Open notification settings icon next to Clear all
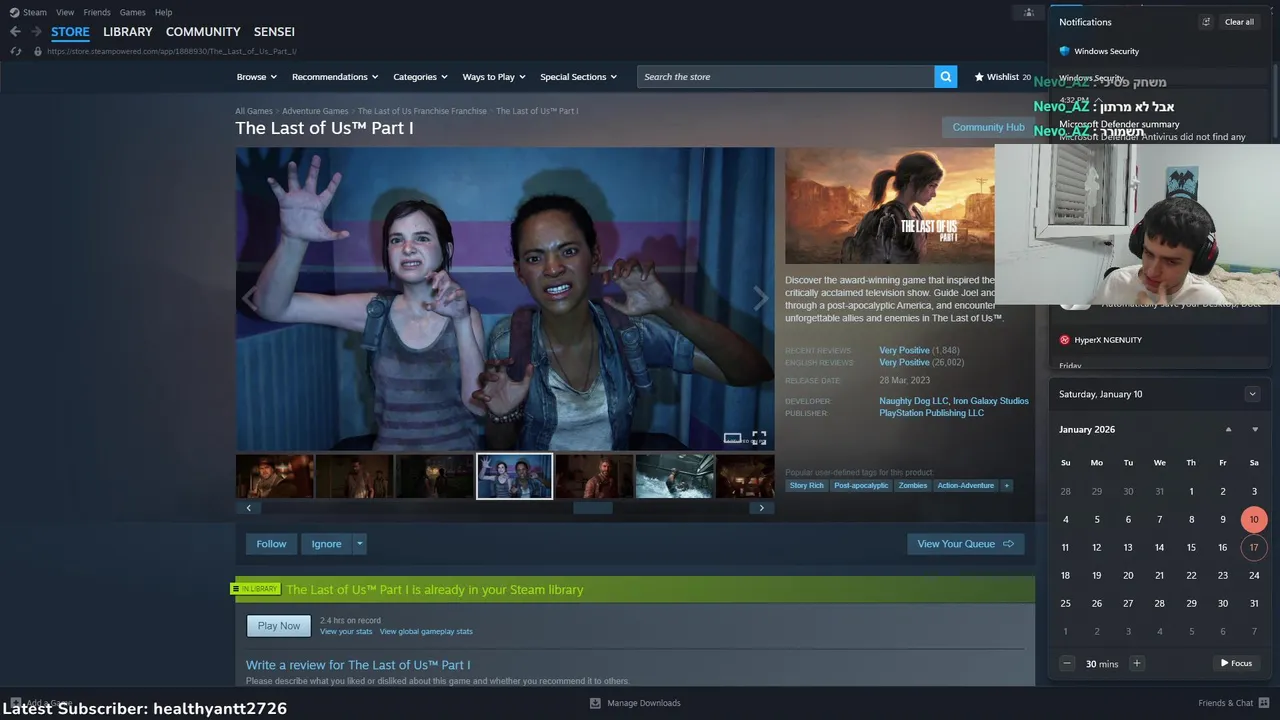 point(1206,22)
